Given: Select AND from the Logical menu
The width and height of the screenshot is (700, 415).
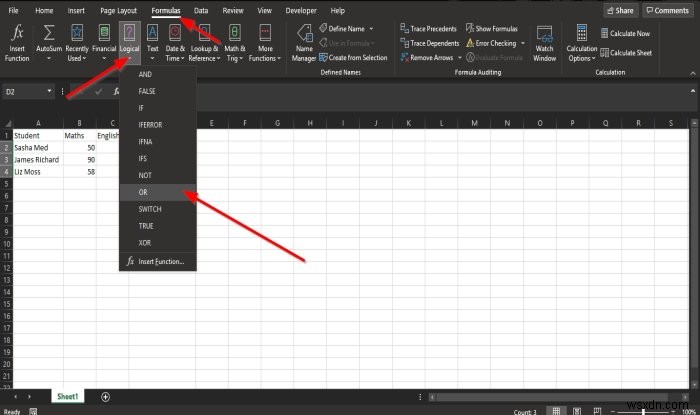Looking at the screenshot, I should pyautogui.click(x=158, y=74).
